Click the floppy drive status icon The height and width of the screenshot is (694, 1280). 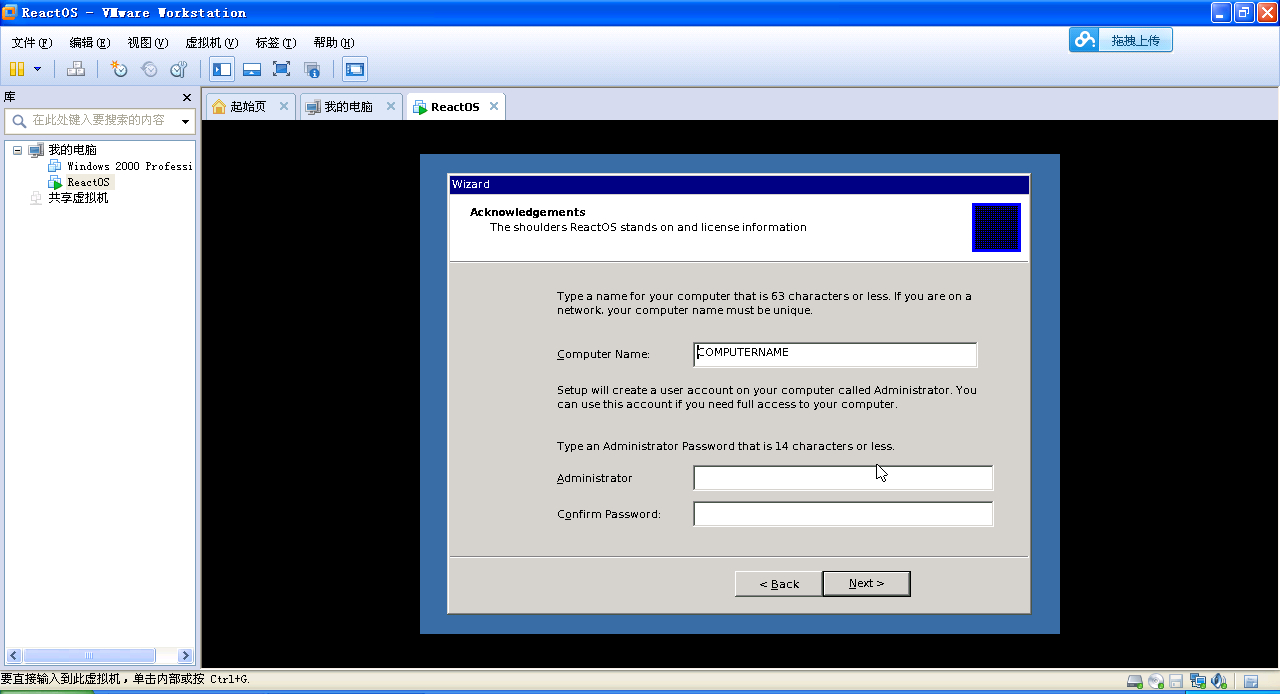[x=1177, y=682]
